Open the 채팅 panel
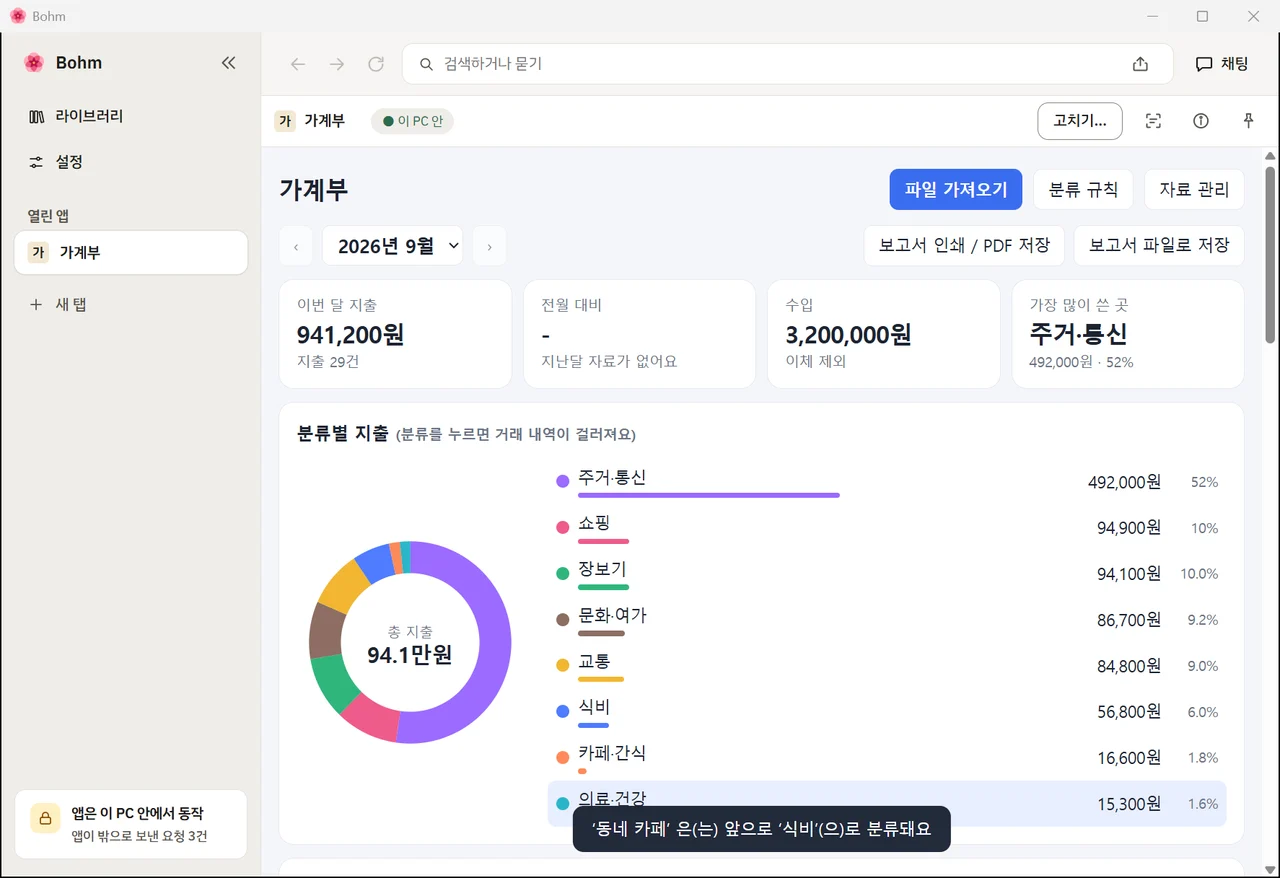1280x878 pixels. pyautogui.click(x=1222, y=64)
